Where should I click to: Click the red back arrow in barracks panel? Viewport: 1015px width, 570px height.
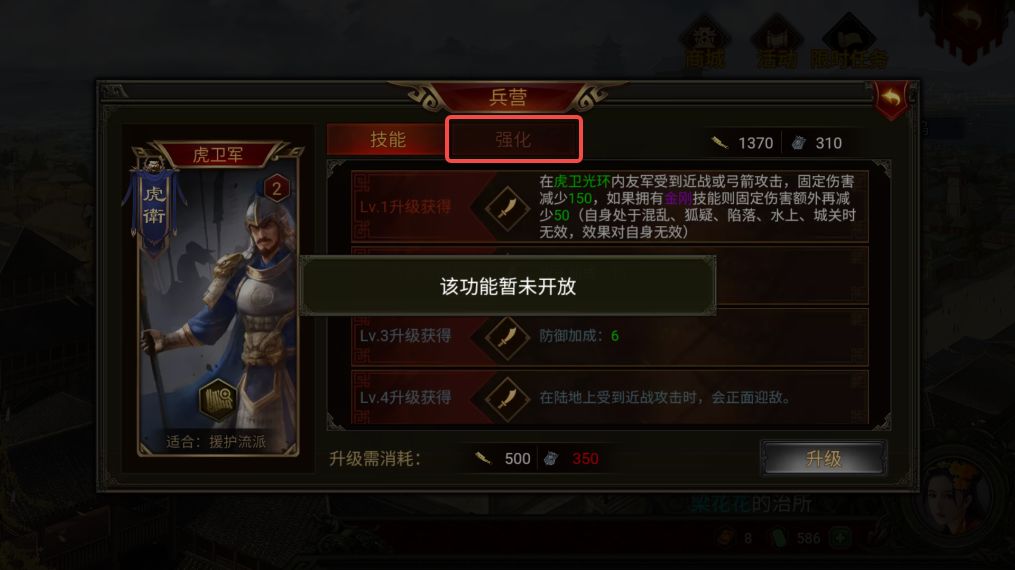pyautogui.click(x=891, y=100)
